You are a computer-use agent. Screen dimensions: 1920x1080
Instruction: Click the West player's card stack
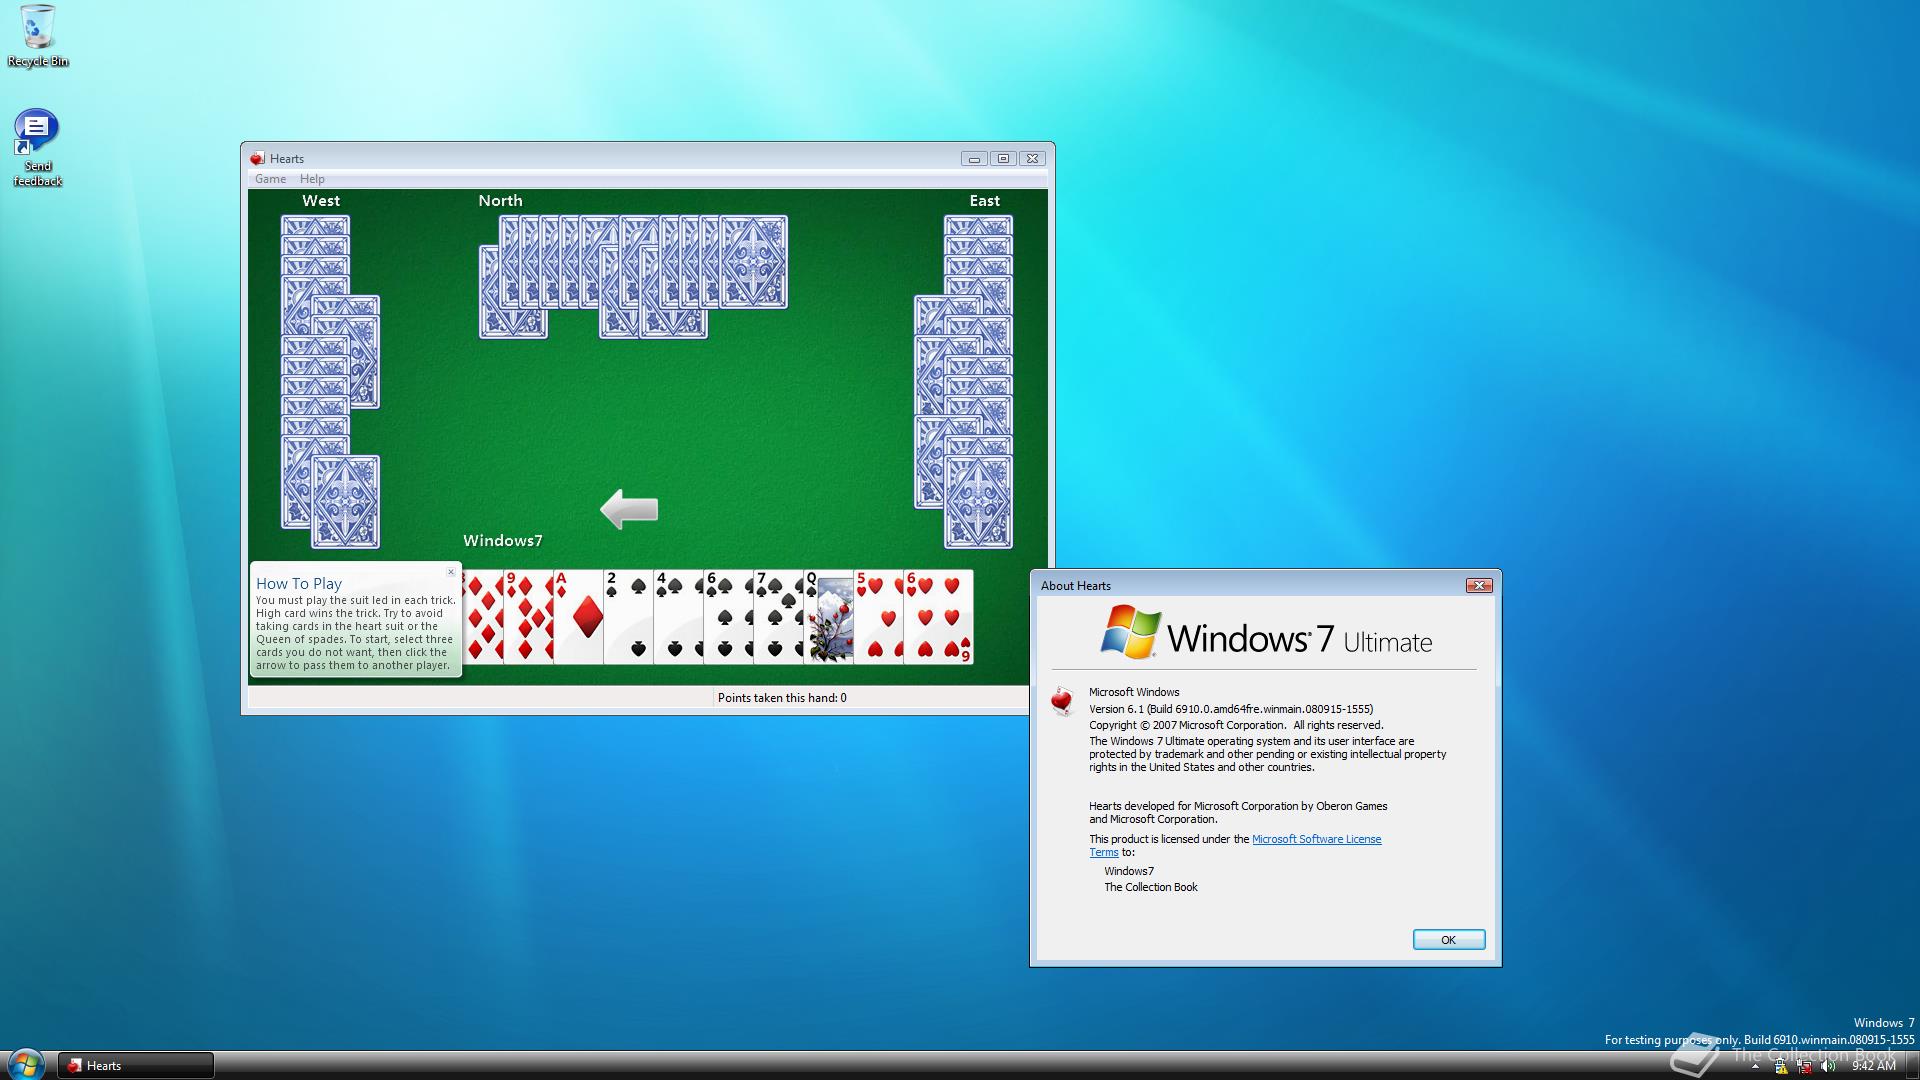click(x=330, y=382)
